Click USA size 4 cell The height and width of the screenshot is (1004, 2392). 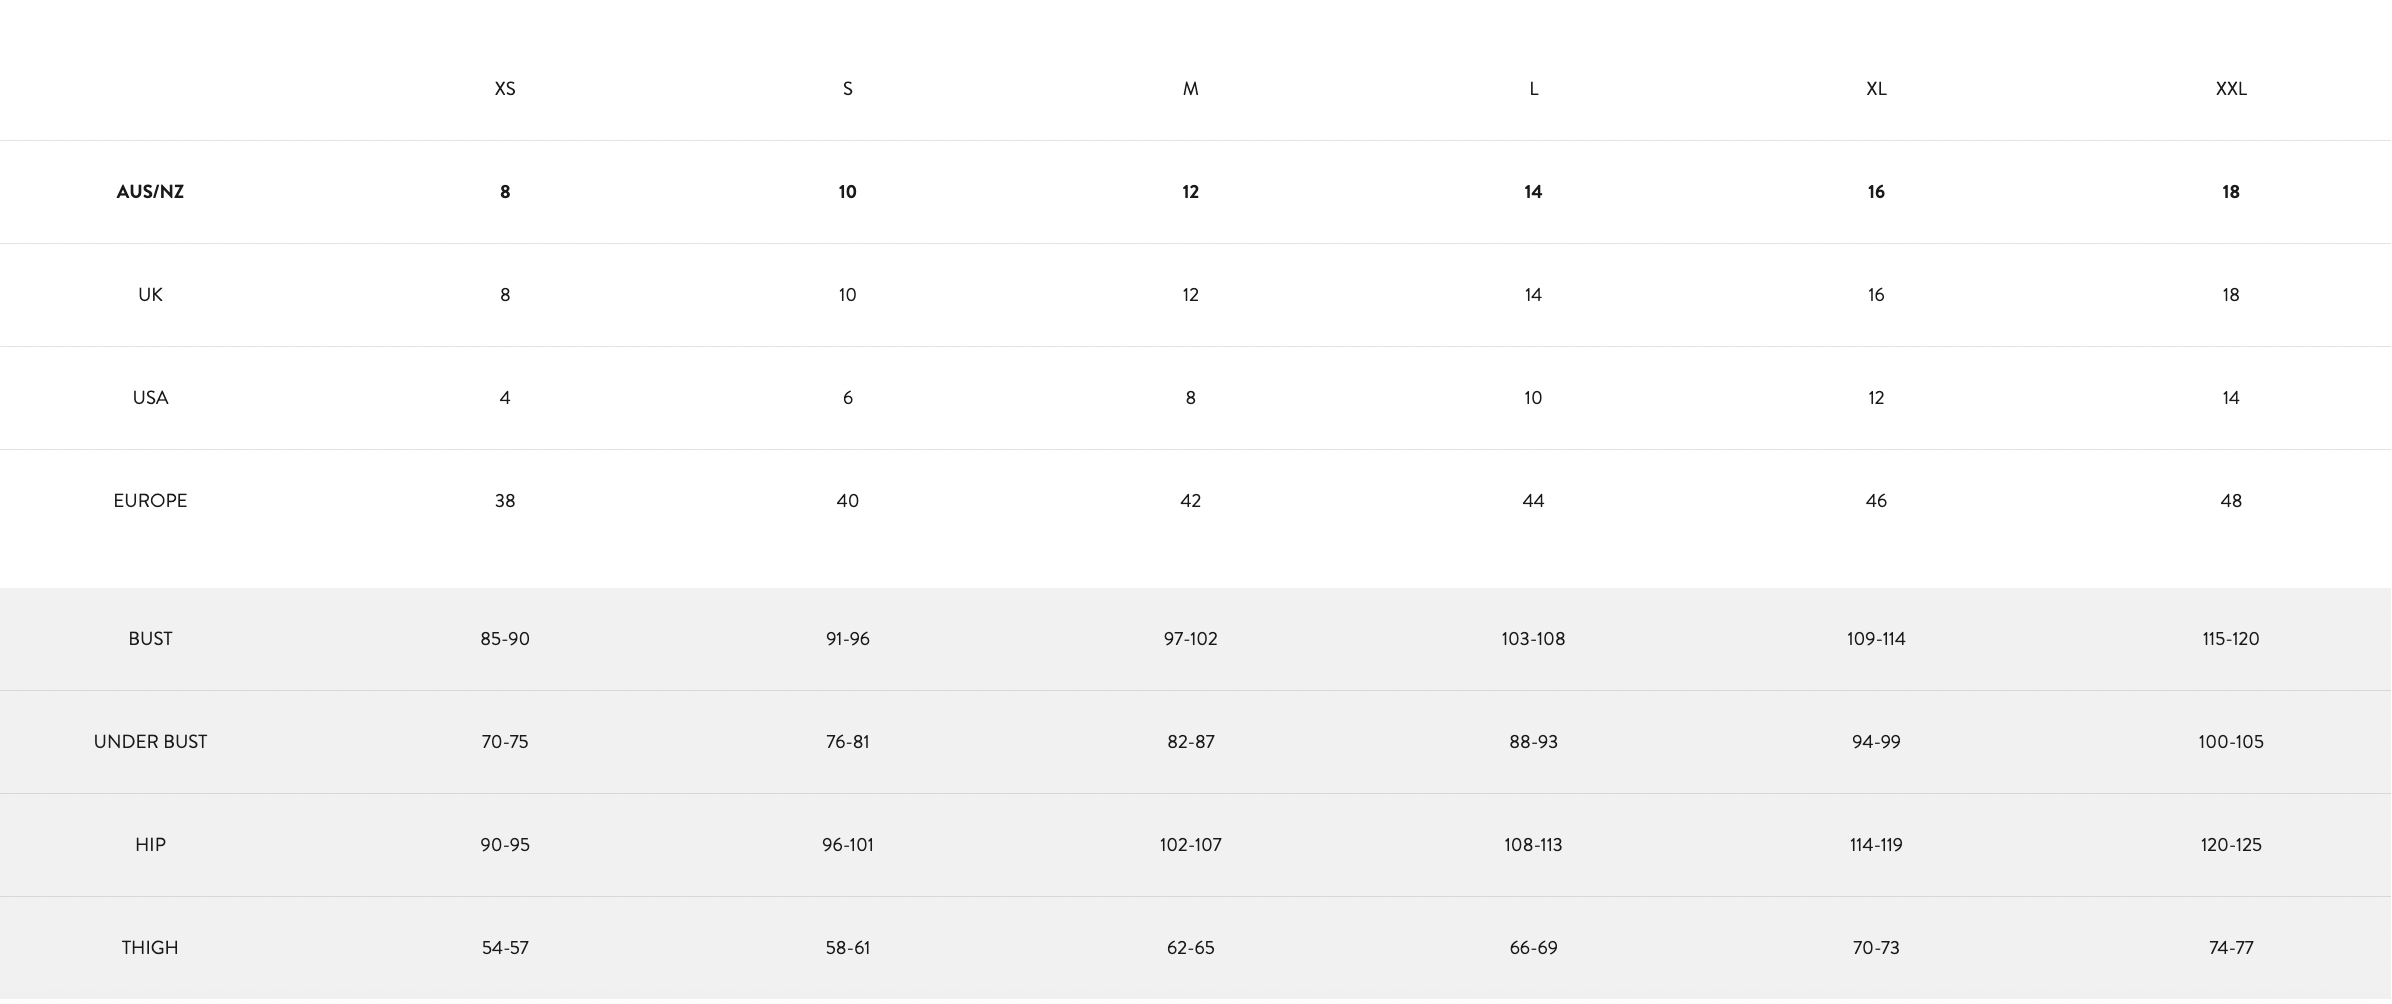coord(505,398)
